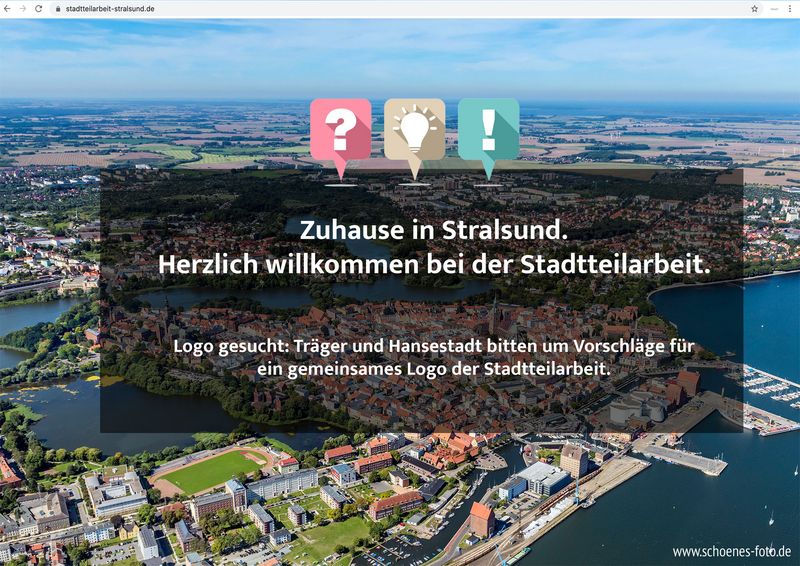Image resolution: width=800 pixels, height=566 pixels.
Task: Open the 'Logo gesucht' announcement text
Action: (x=434, y=357)
